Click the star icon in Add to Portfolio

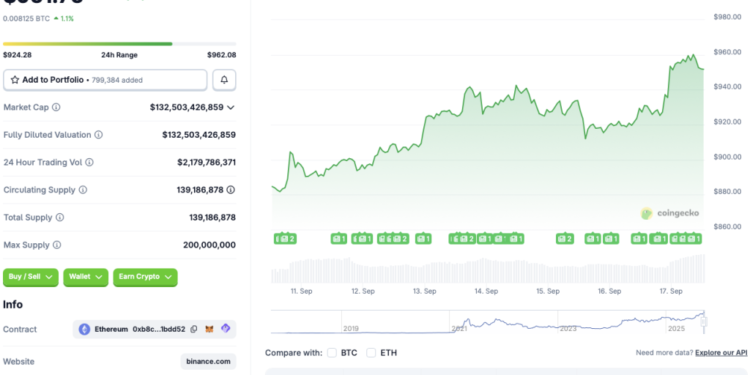point(15,80)
